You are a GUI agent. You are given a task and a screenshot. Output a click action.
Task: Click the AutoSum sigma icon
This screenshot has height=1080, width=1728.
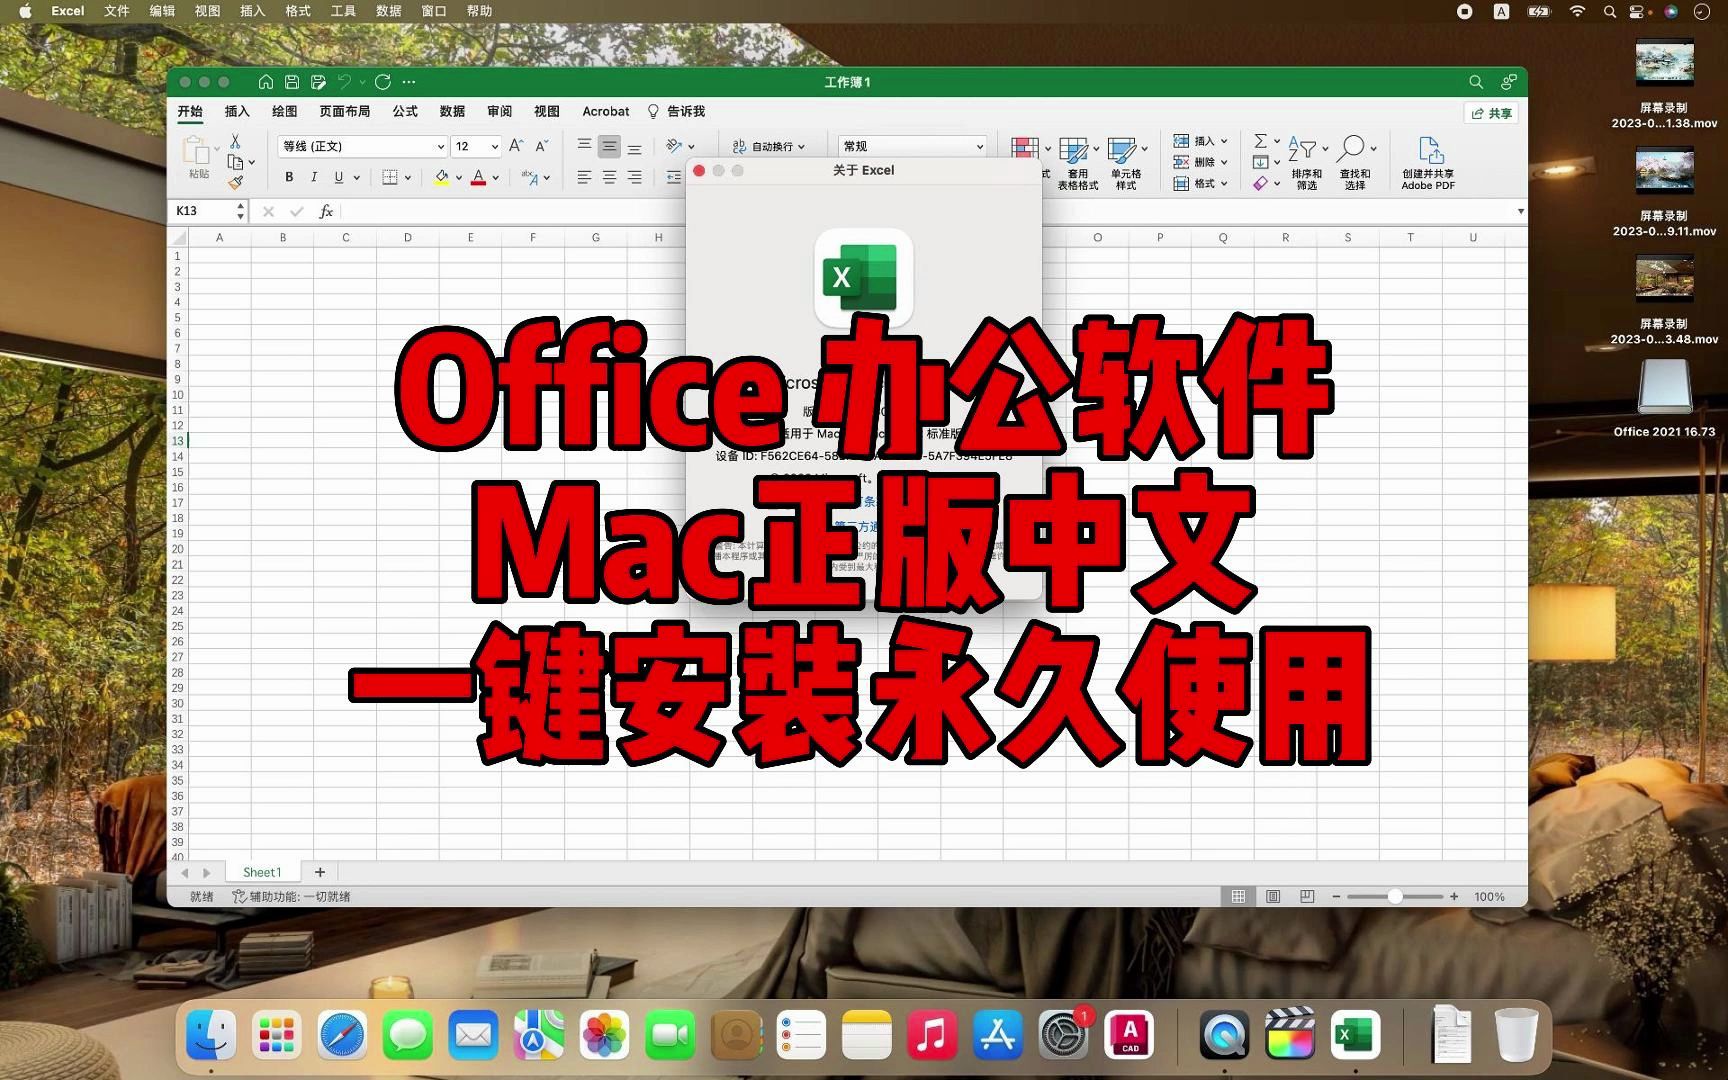[x=1260, y=141]
